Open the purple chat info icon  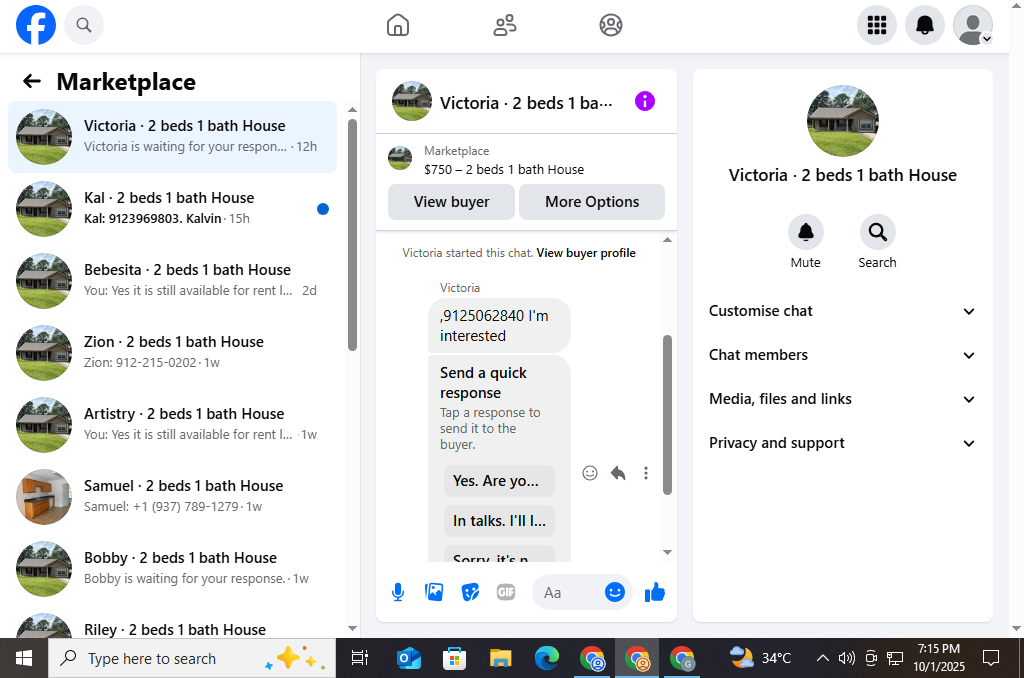coord(645,101)
